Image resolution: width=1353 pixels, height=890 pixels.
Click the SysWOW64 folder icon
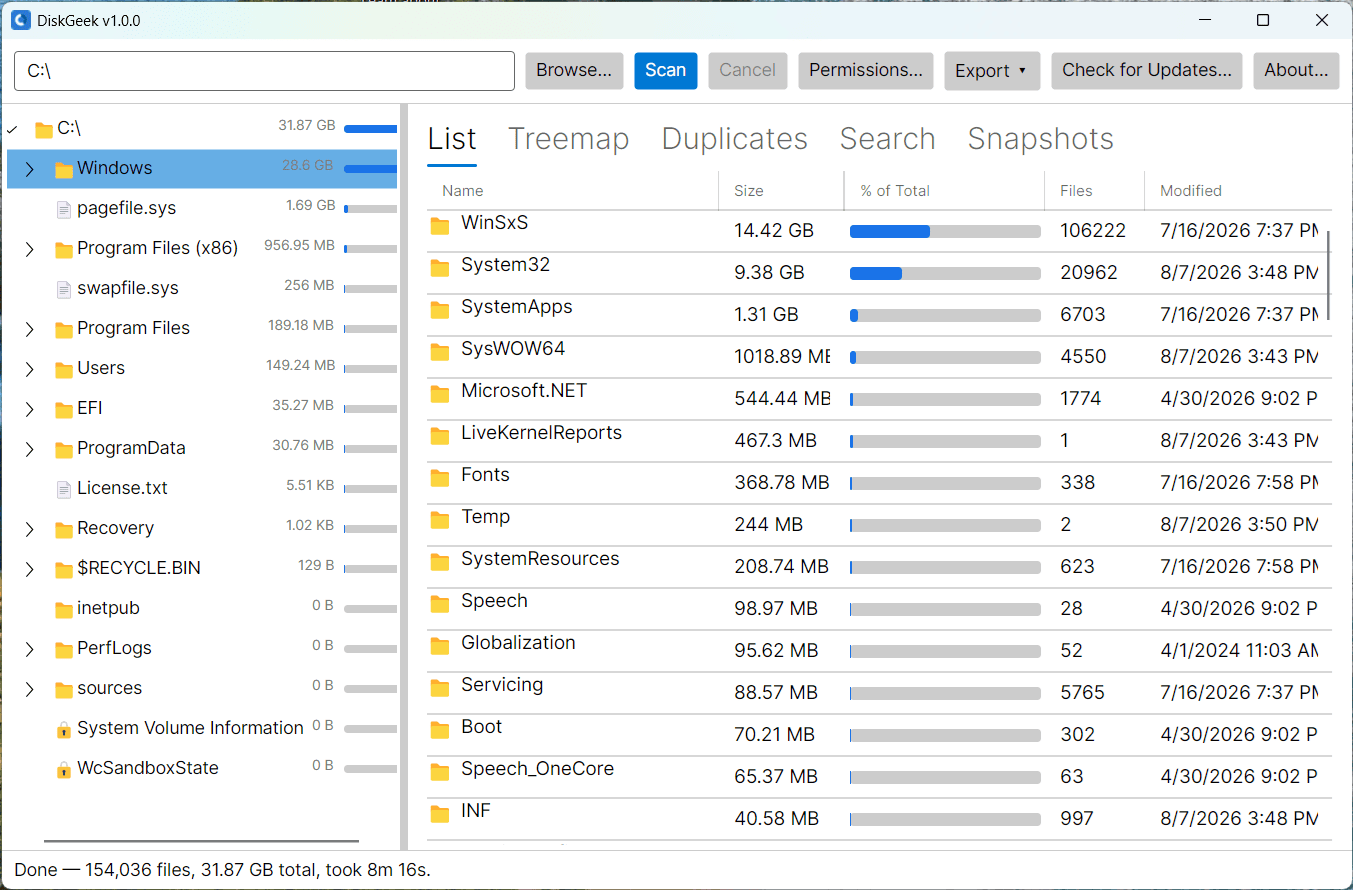pyautogui.click(x=440, y=351)
